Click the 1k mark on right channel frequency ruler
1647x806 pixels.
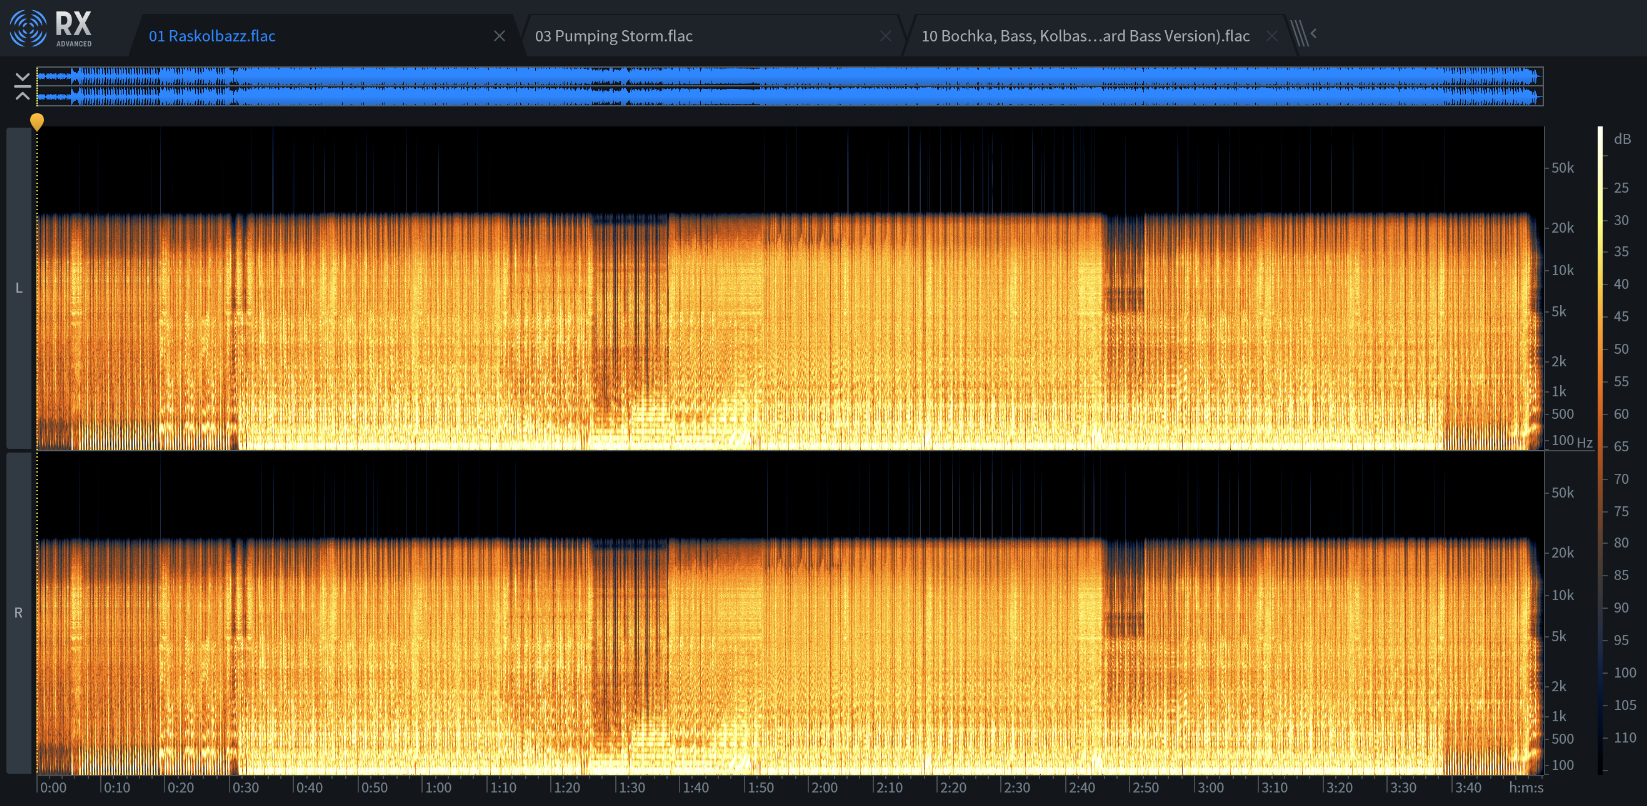[x=1559, y=716]
